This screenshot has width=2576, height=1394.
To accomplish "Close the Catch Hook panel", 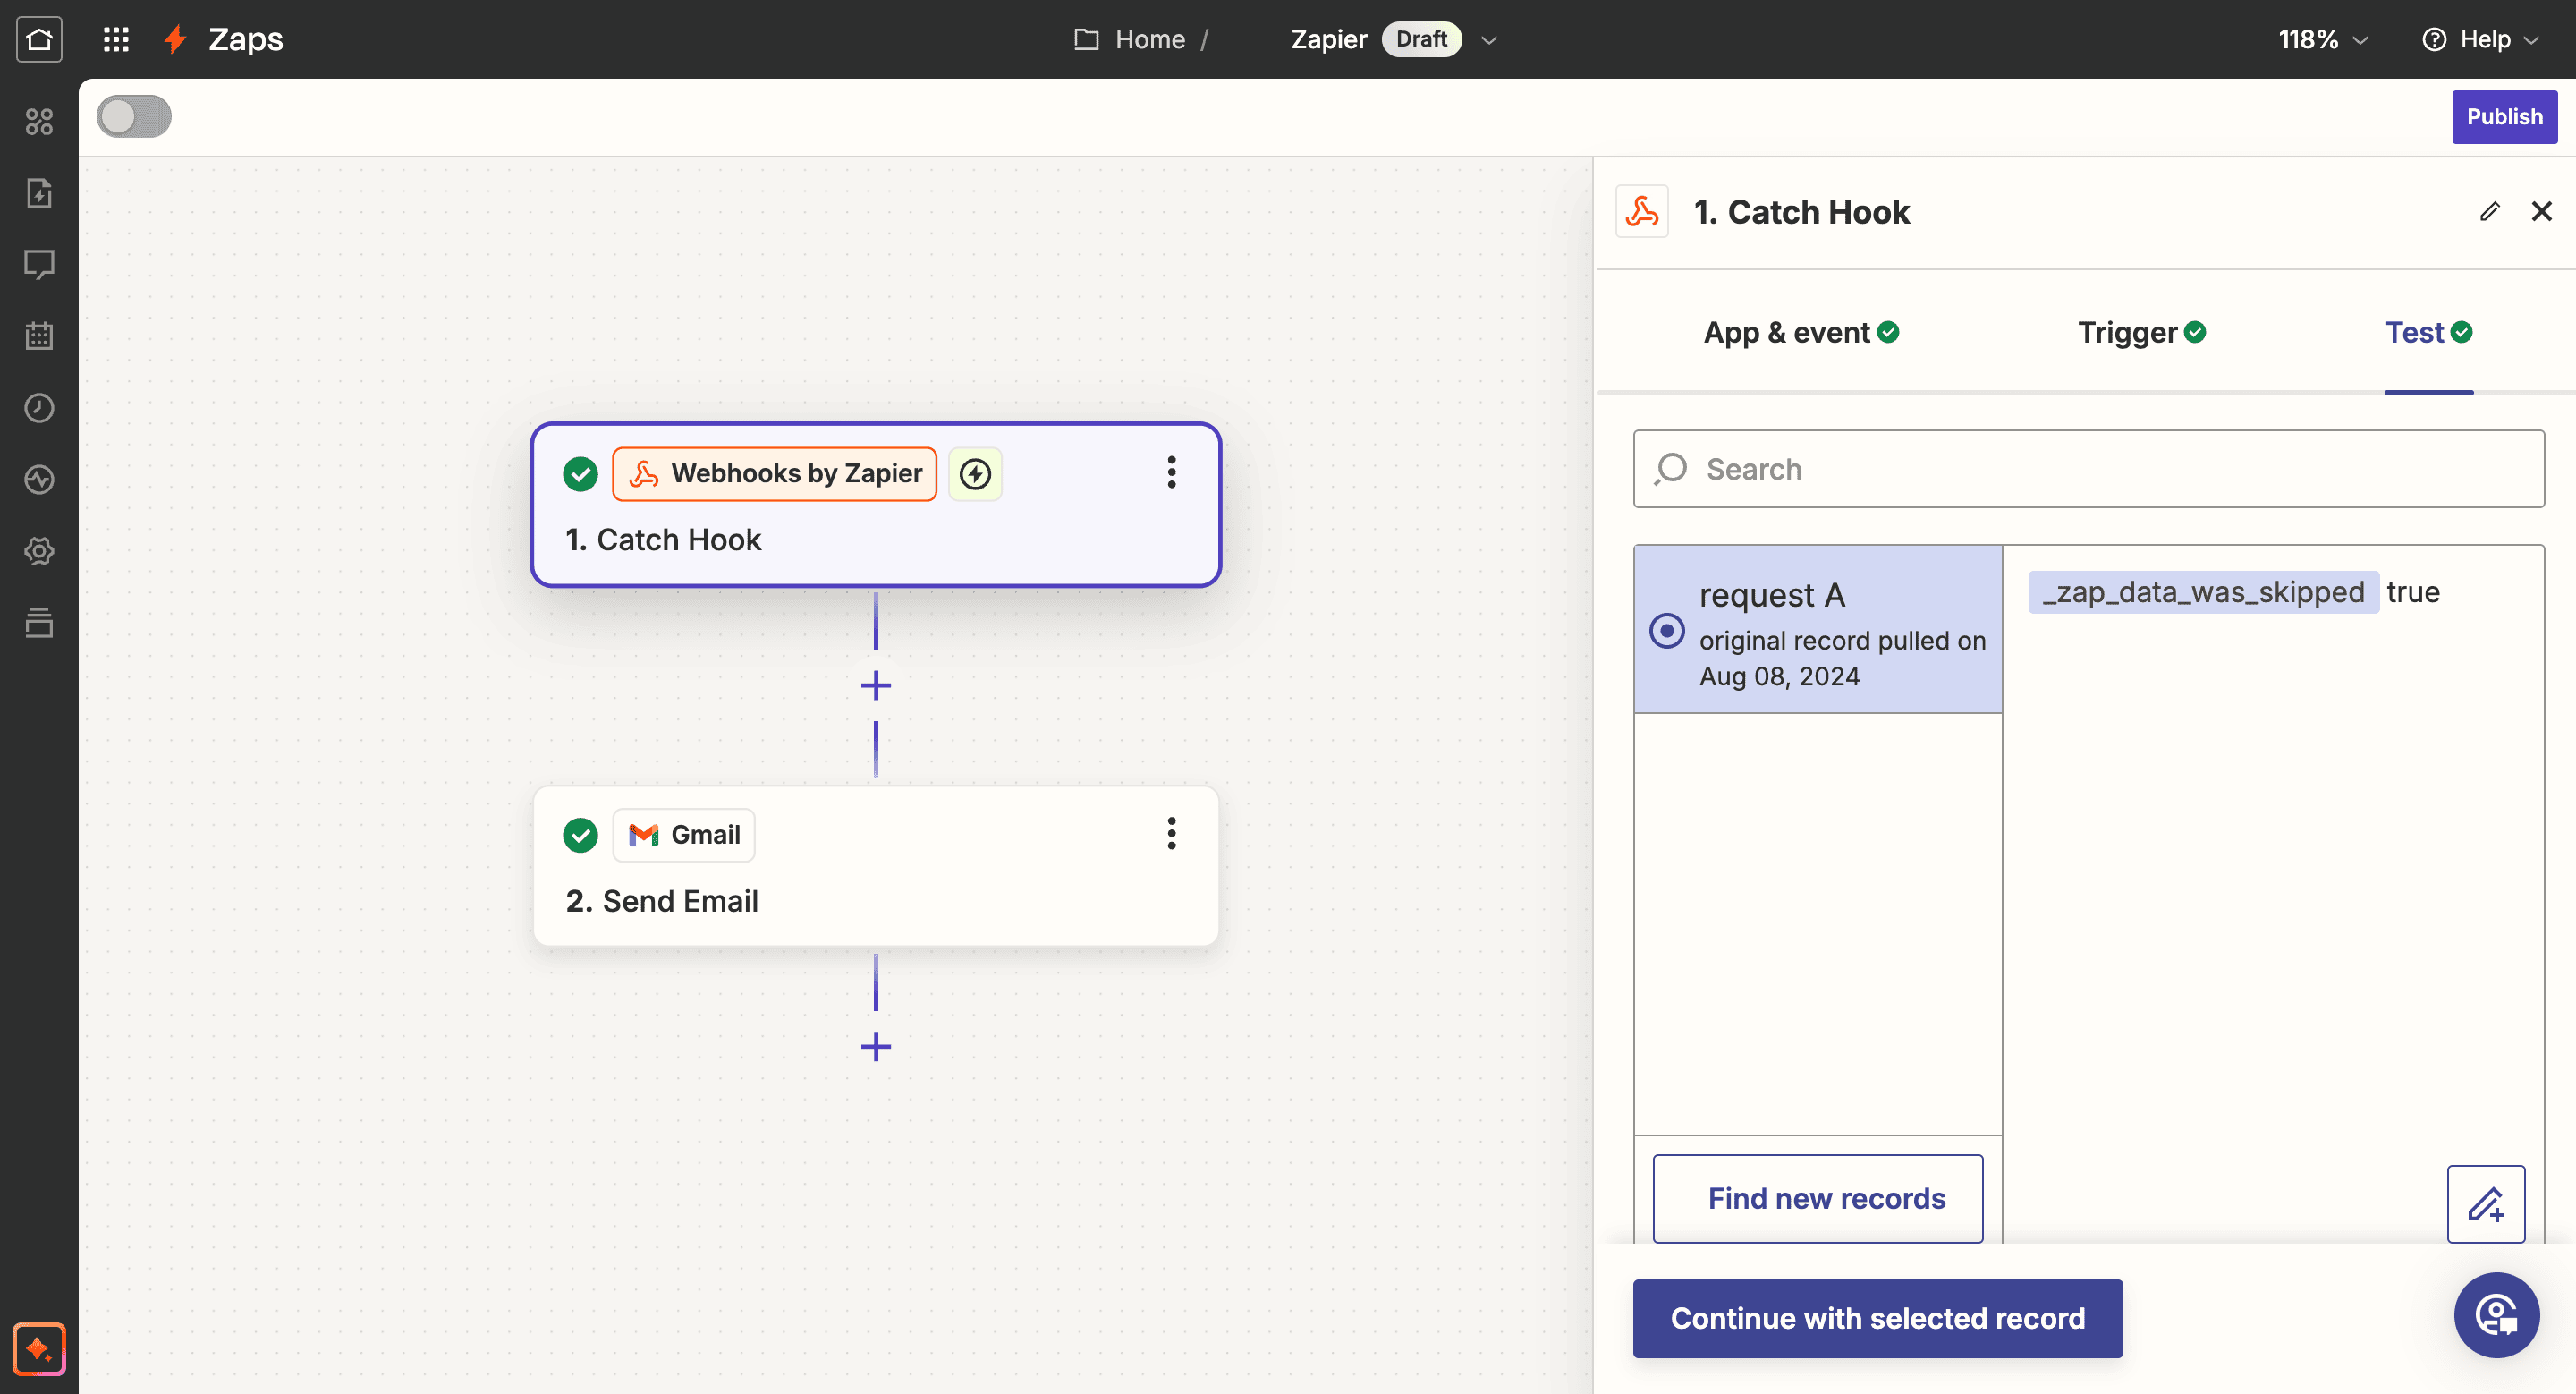I will (x=2541, y=211).
